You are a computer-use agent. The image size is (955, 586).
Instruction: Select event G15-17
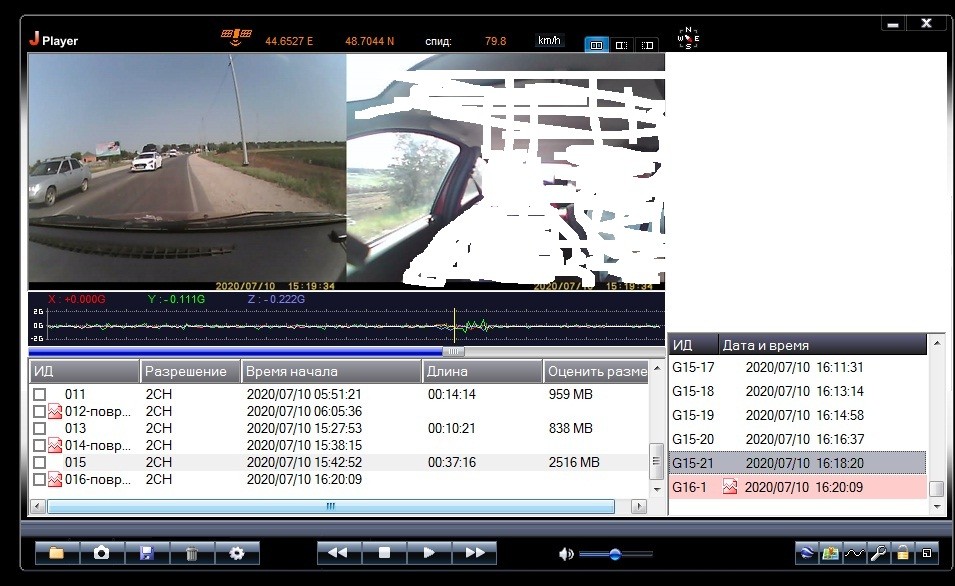[x=797, y=367]
